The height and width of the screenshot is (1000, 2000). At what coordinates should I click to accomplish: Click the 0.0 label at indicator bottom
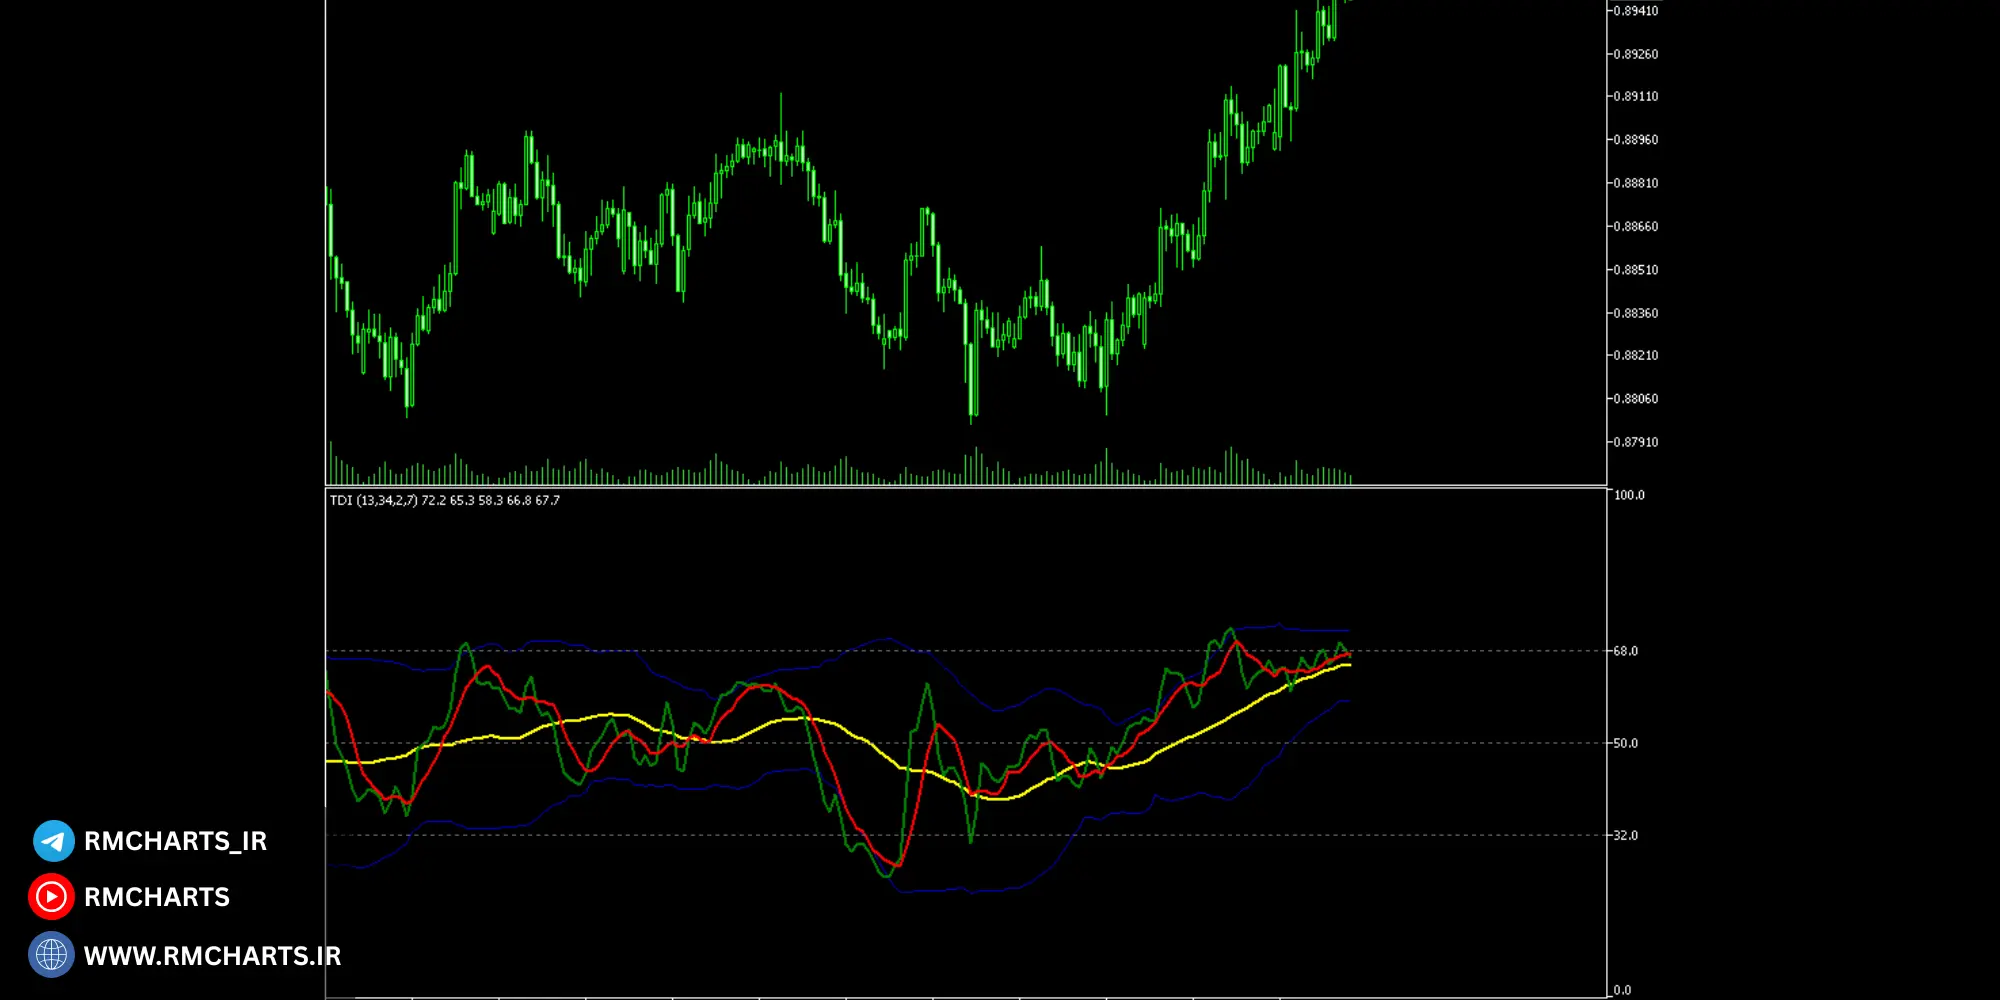click(x=1622, y=990)
